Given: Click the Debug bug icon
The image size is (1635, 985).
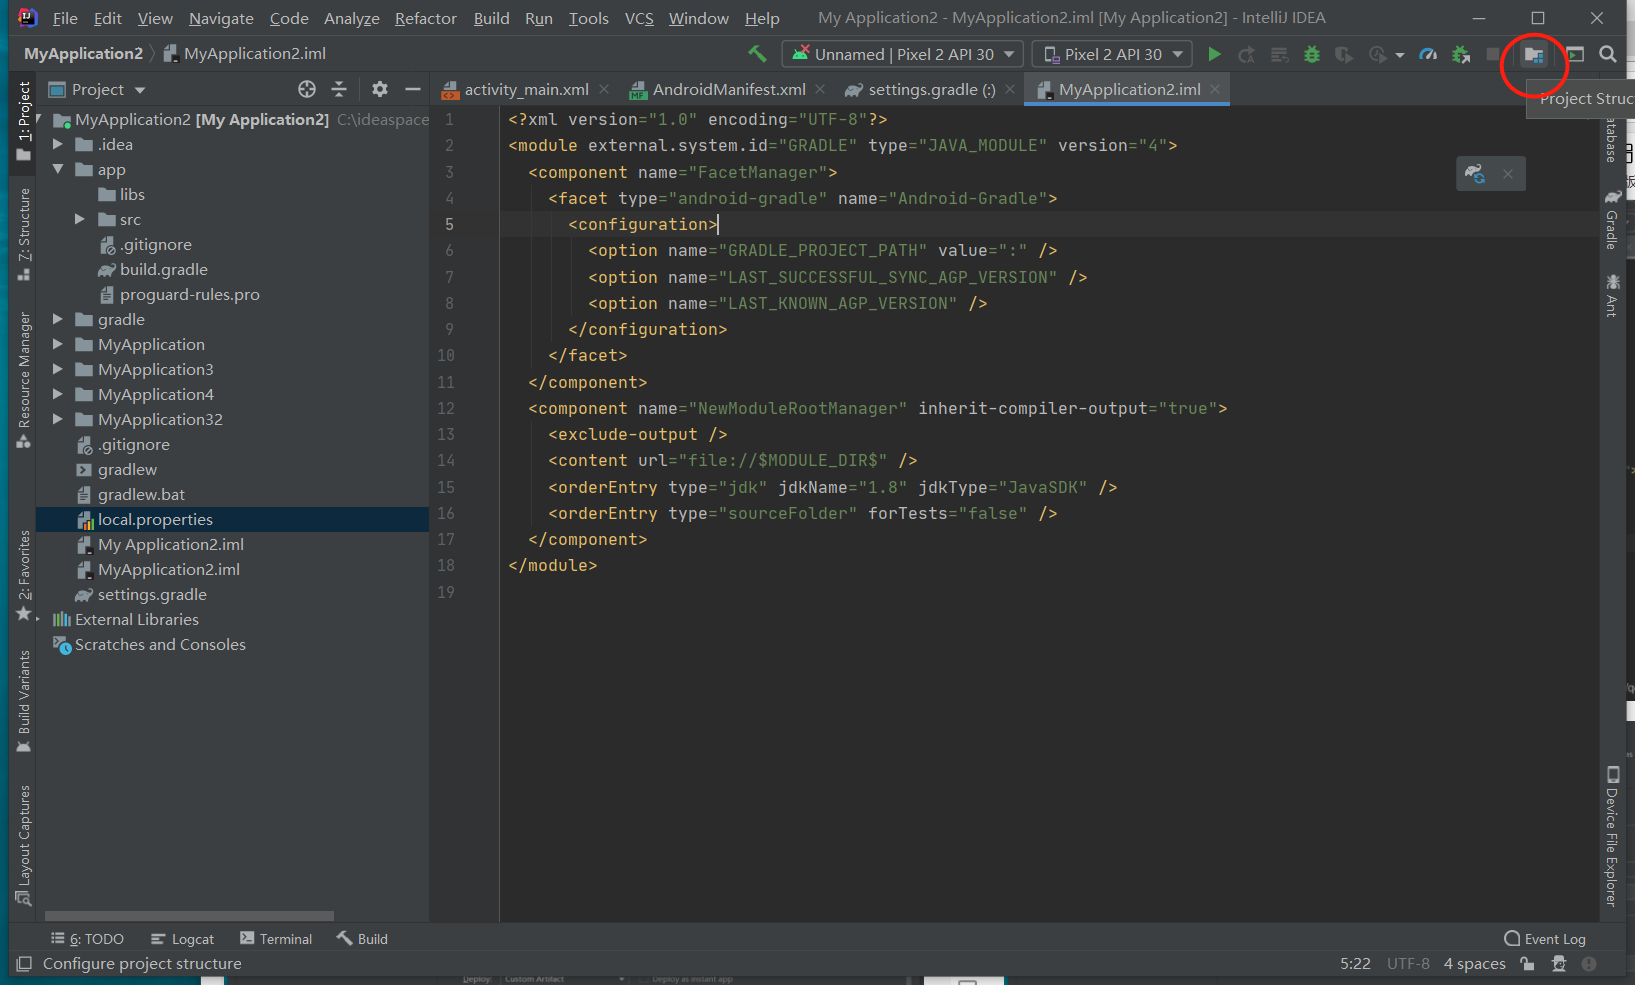Looking at the screenshot, I should 1312,55.
